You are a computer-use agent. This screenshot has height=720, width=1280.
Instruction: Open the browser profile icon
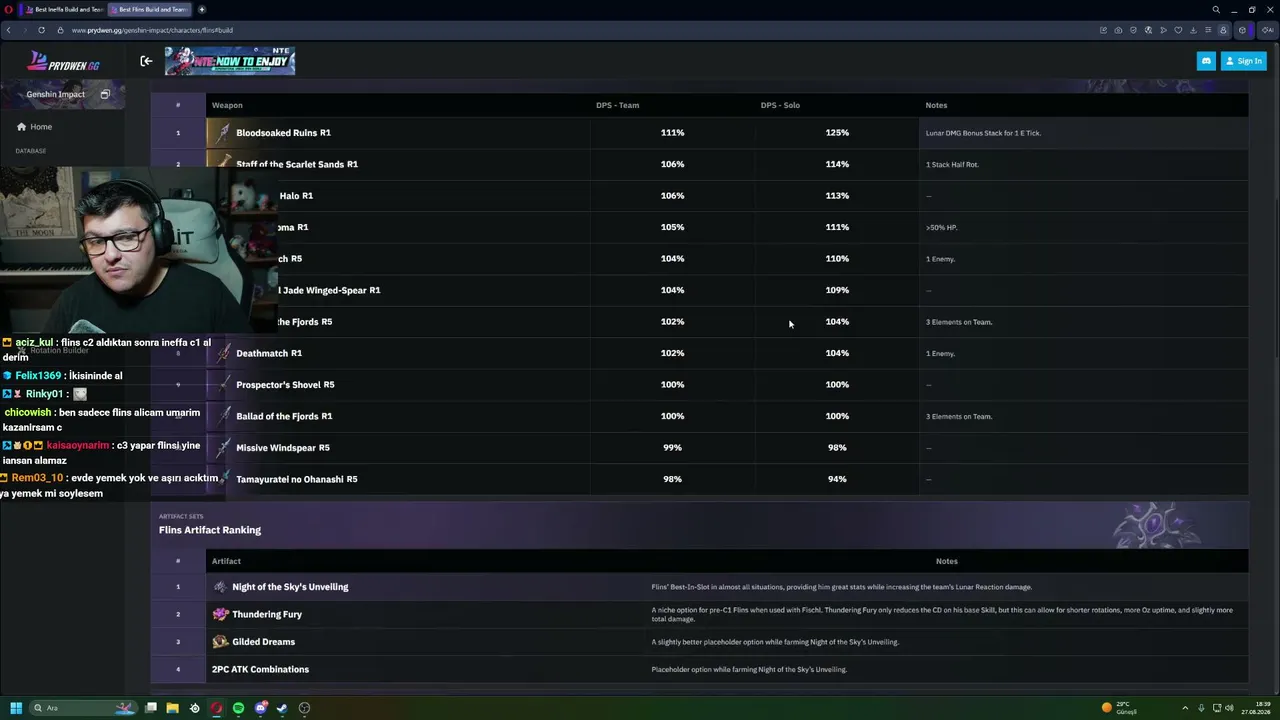click(1223, 30)
